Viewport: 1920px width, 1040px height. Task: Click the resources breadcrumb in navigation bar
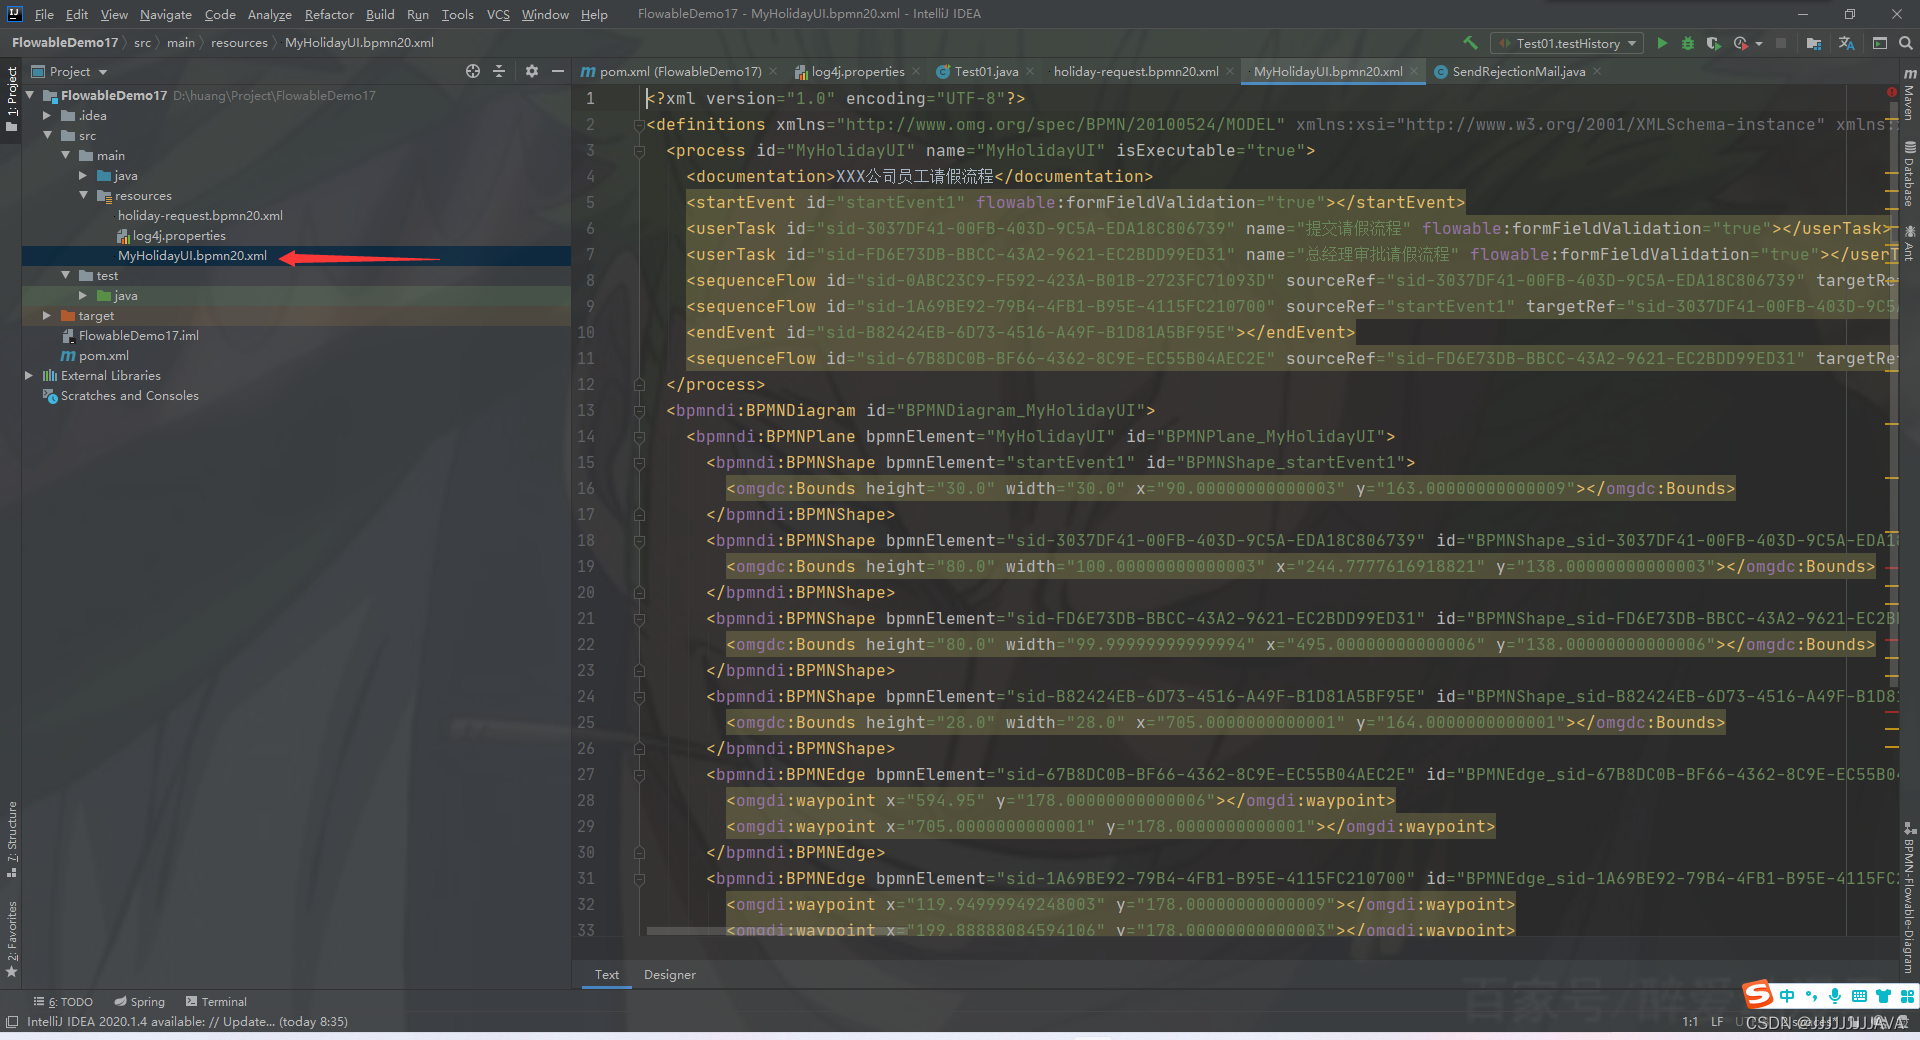pos(239,42)
